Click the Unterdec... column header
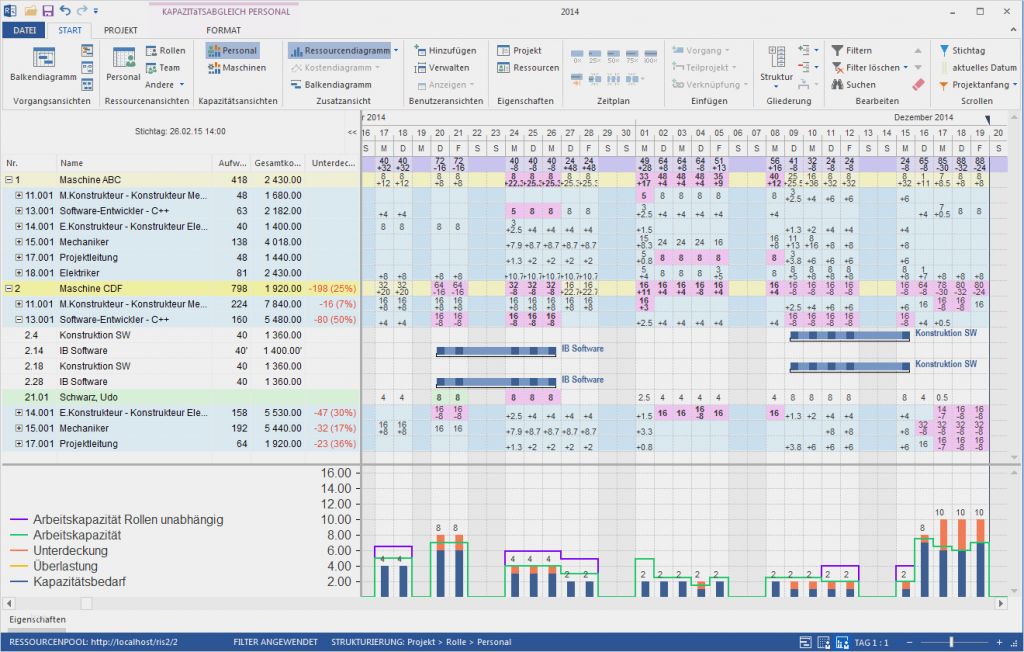This screenshot has width=1024, height=652. (x=332, y=163)
